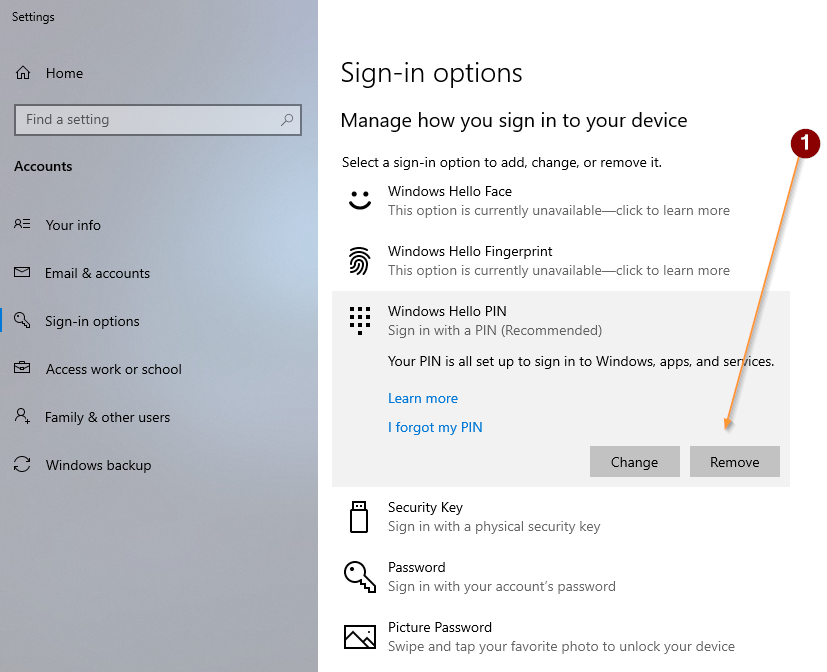Click 'Swipe and tap your favorite photo' text
The image size is (827, 672).
tap(561, 647)
